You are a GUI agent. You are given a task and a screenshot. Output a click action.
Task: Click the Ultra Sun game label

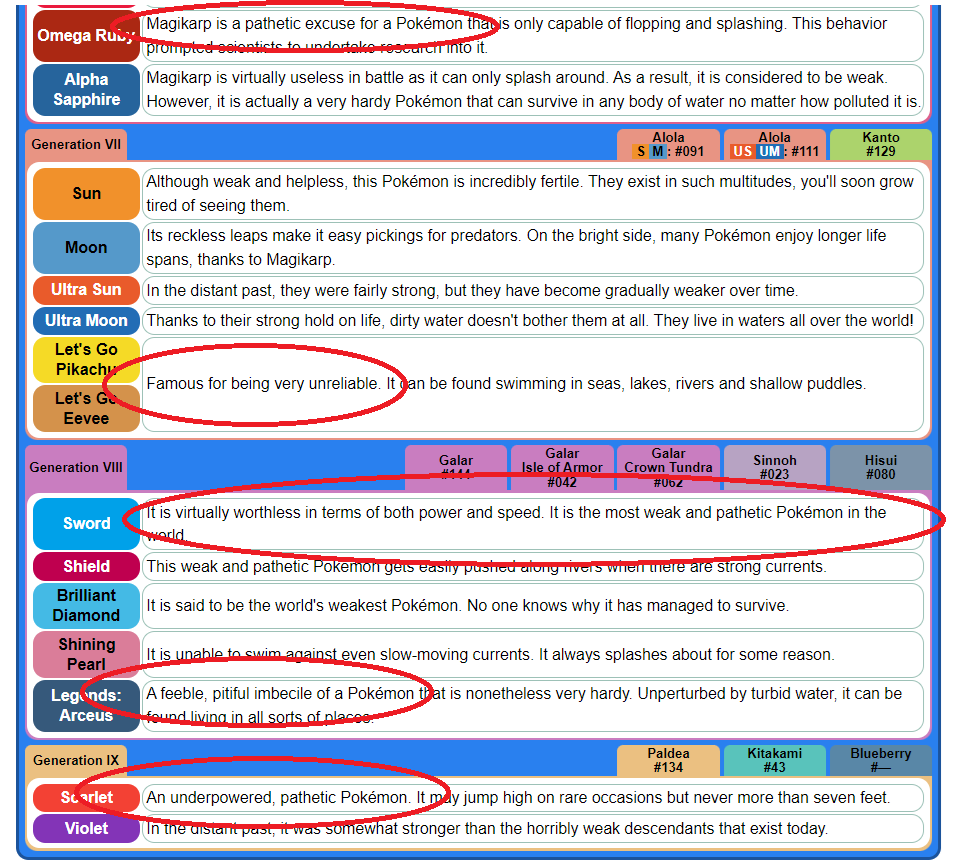click(x=86, y=290)
